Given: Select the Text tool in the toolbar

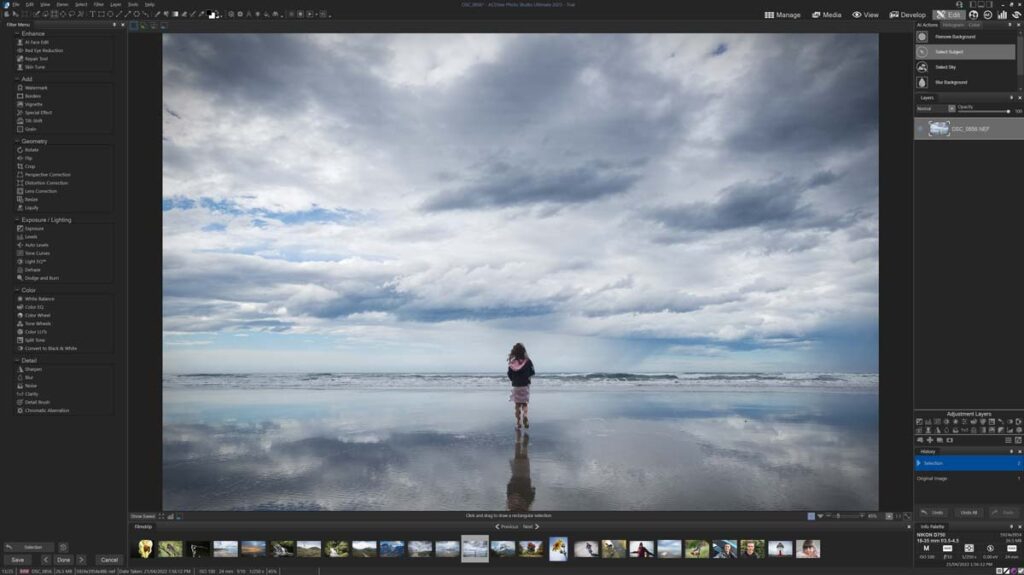Looking at the screenshot, I should pos(92,14).
